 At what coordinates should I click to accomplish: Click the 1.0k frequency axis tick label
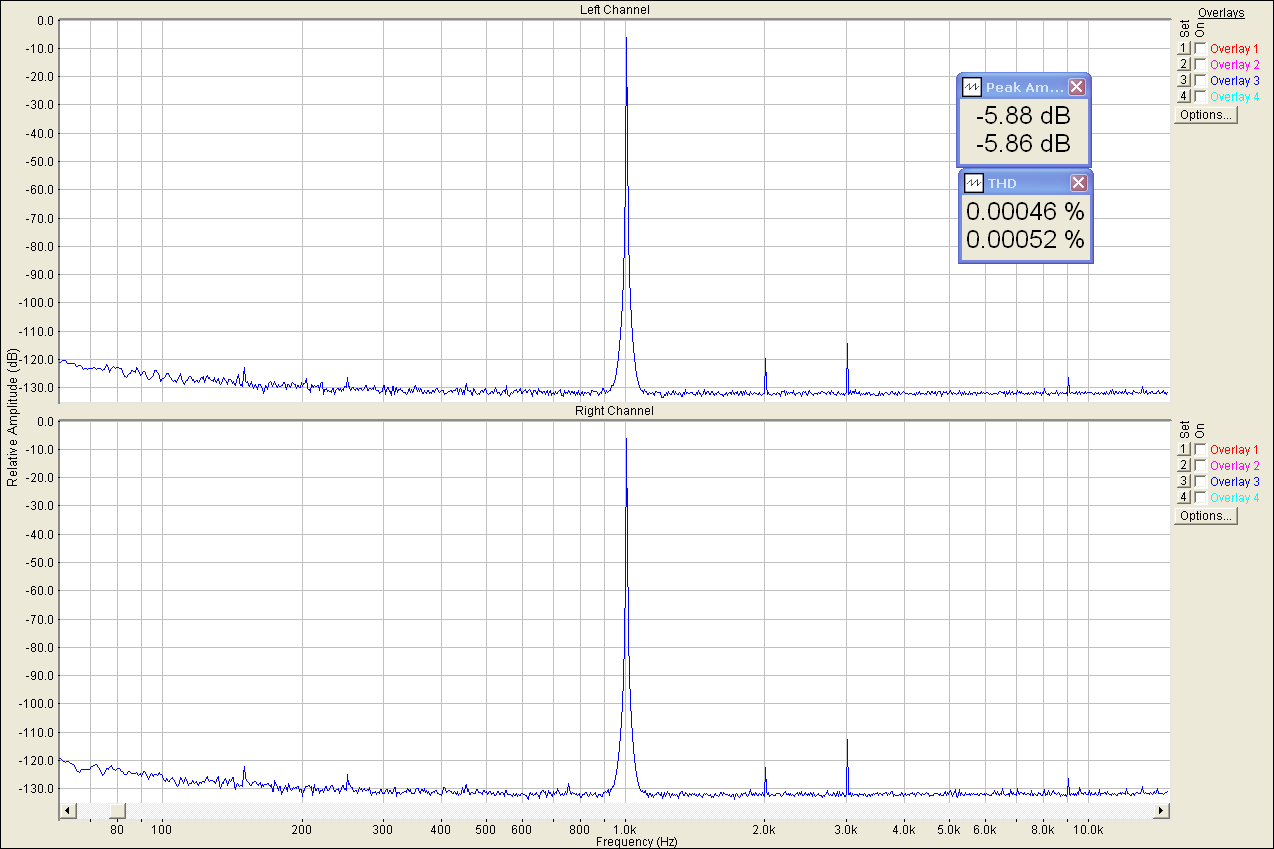(626, 830)
